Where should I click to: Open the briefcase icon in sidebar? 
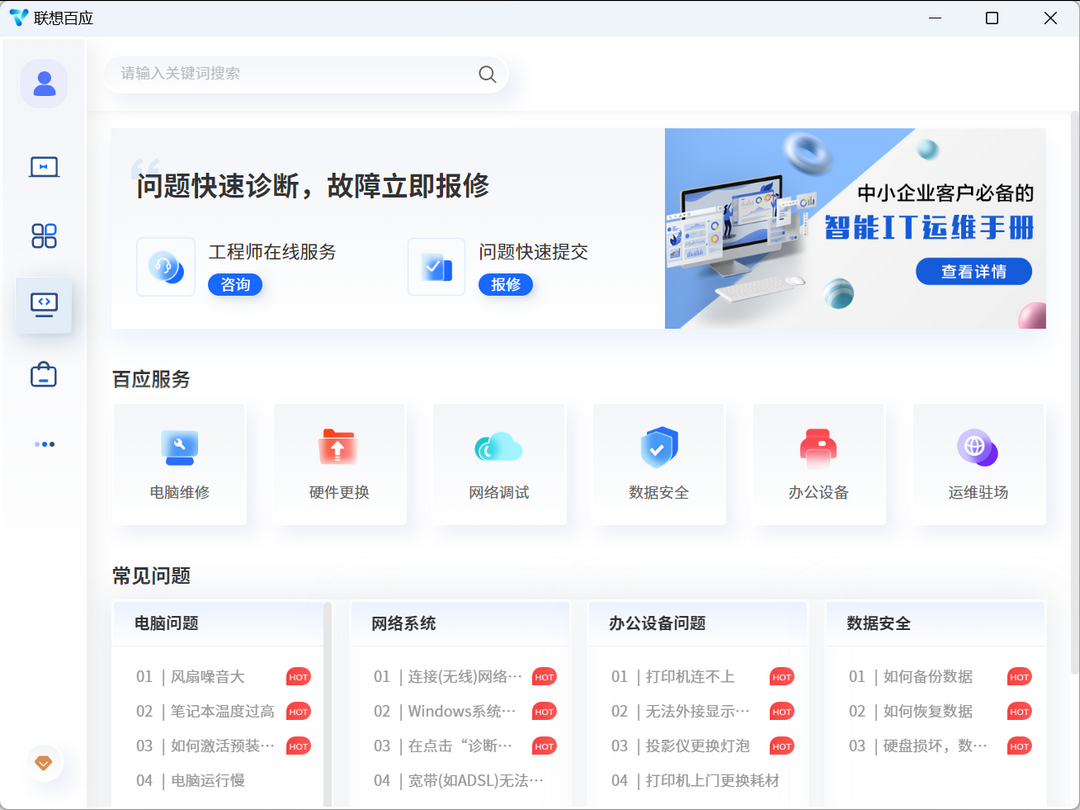click(x=43, y=375)
